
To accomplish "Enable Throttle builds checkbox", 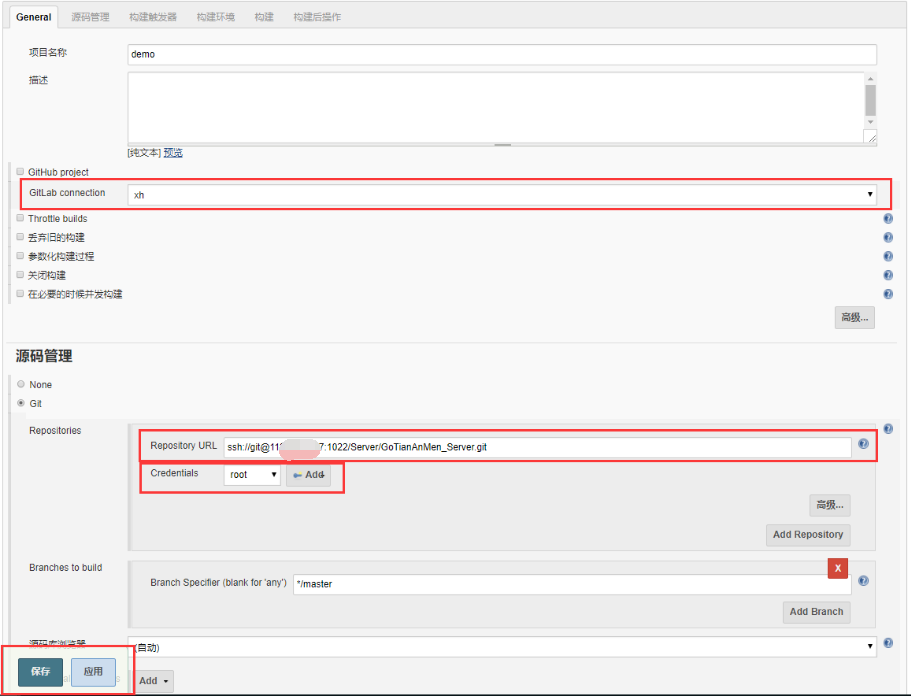I will pos(20,218).
